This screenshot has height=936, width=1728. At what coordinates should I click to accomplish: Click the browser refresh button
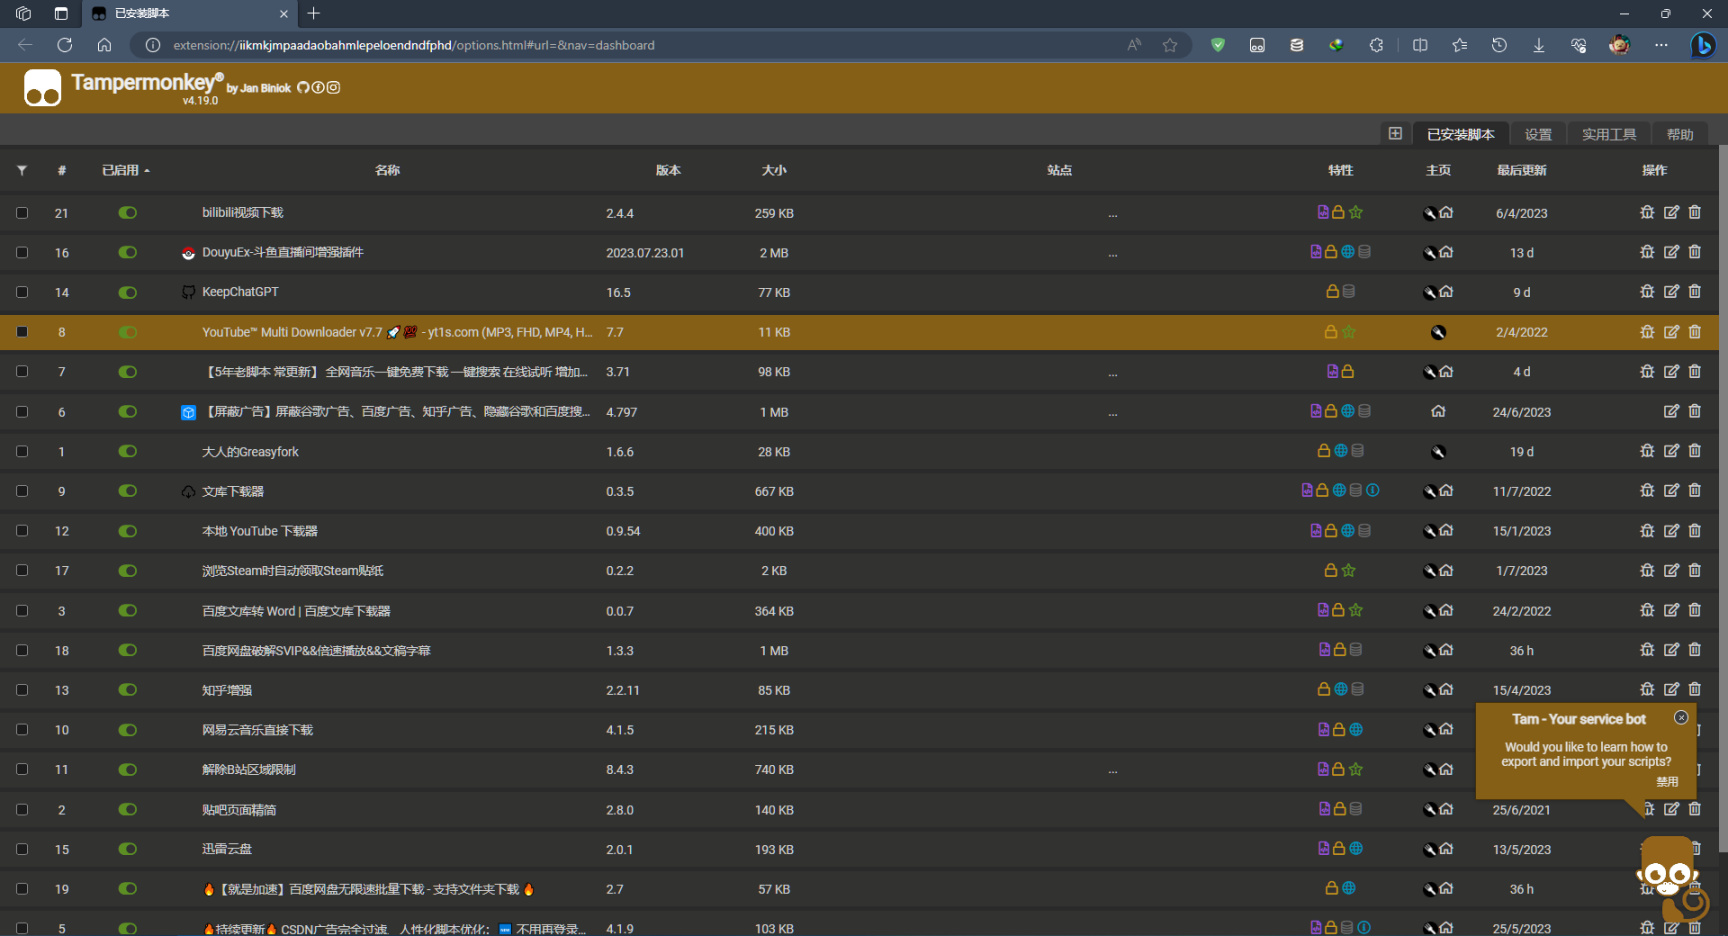click(x=65, y=45)
